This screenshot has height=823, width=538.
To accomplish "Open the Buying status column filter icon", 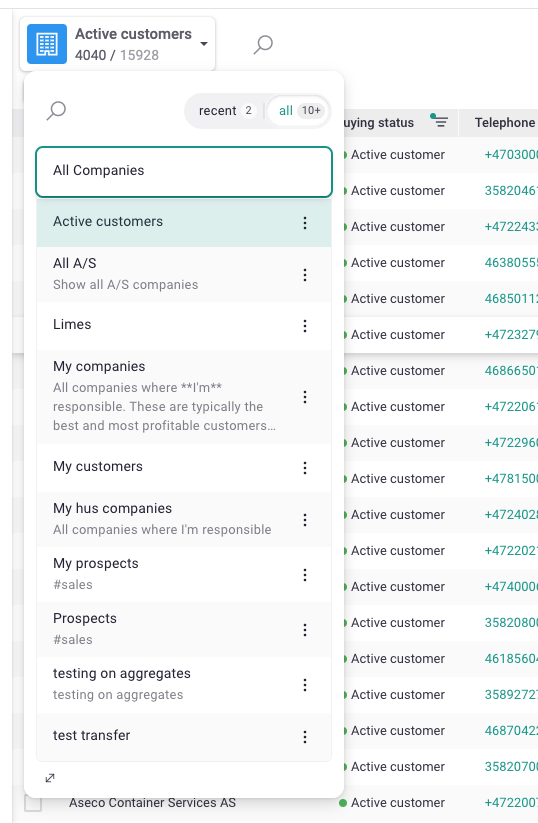I will [x=439, y=122].
